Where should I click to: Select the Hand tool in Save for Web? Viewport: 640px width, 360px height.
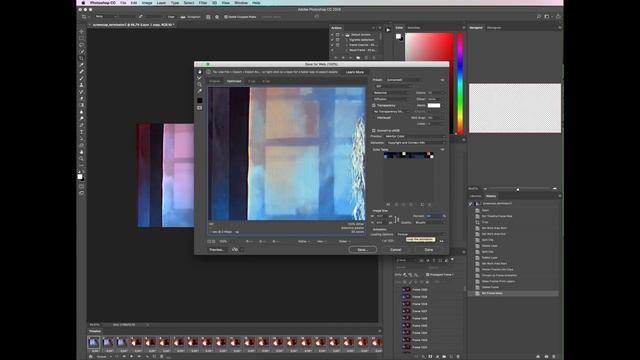click(200, 72)
